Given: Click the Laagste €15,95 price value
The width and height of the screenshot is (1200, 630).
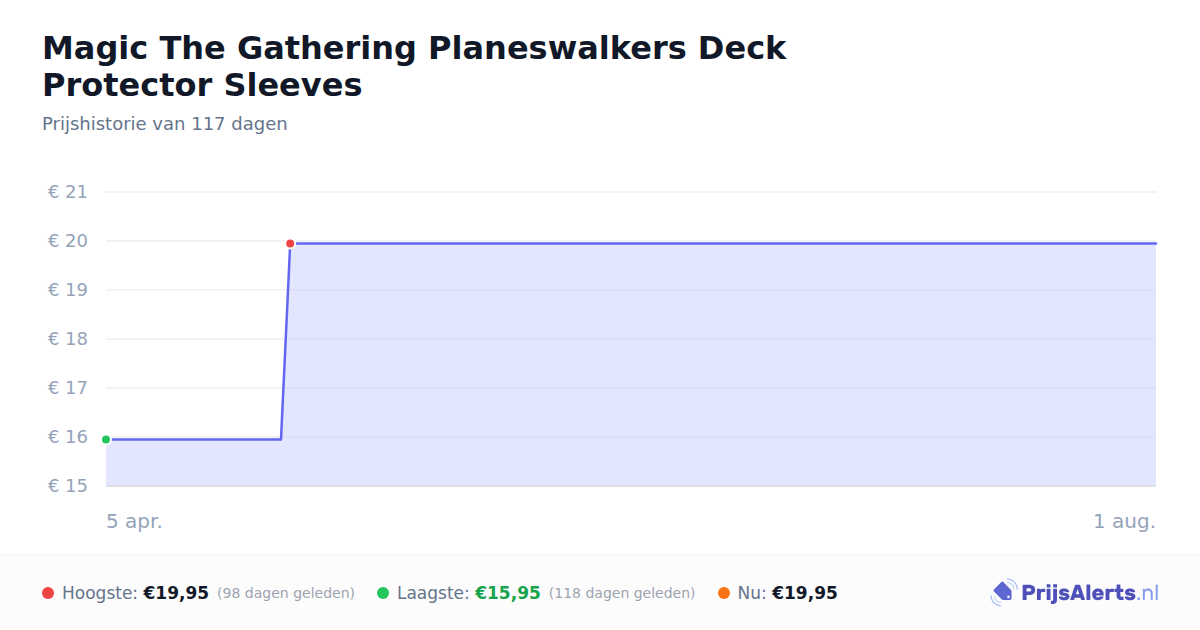Looking at the screenshot, I should 507,593.
